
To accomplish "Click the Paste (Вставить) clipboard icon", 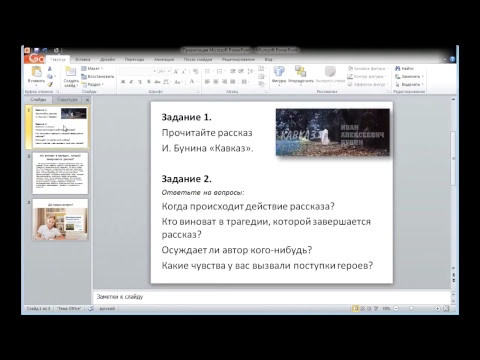I will pyautogui.click(x=36, y=72).
